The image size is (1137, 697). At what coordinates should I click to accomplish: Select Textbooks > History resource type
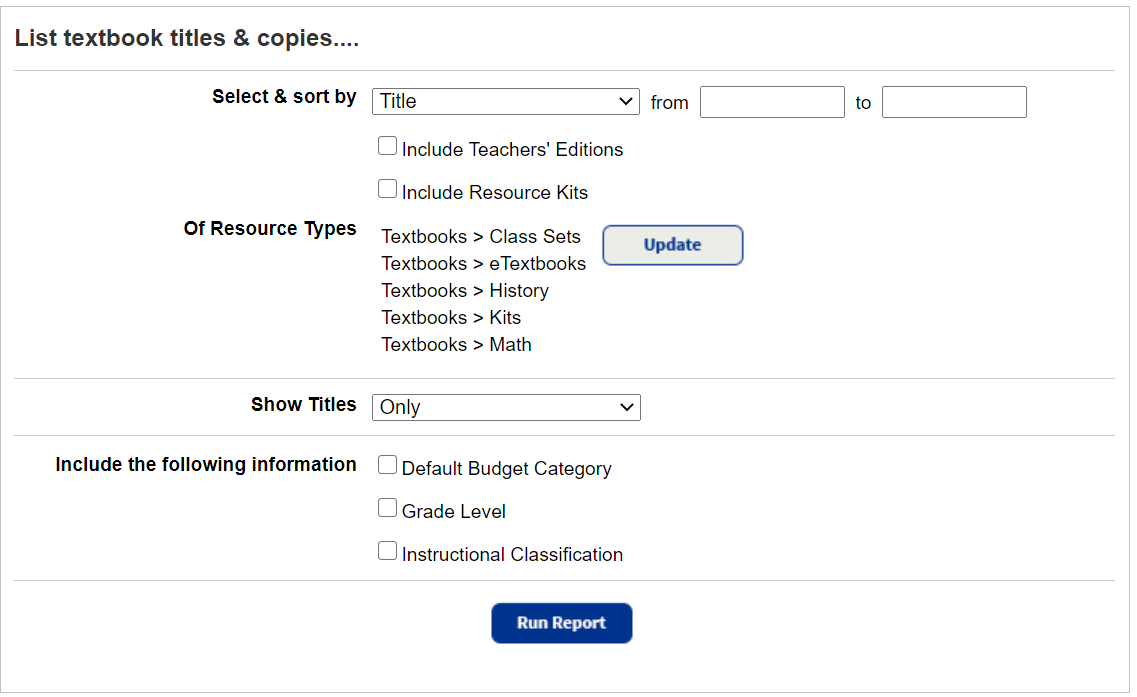tap(465, 290)
